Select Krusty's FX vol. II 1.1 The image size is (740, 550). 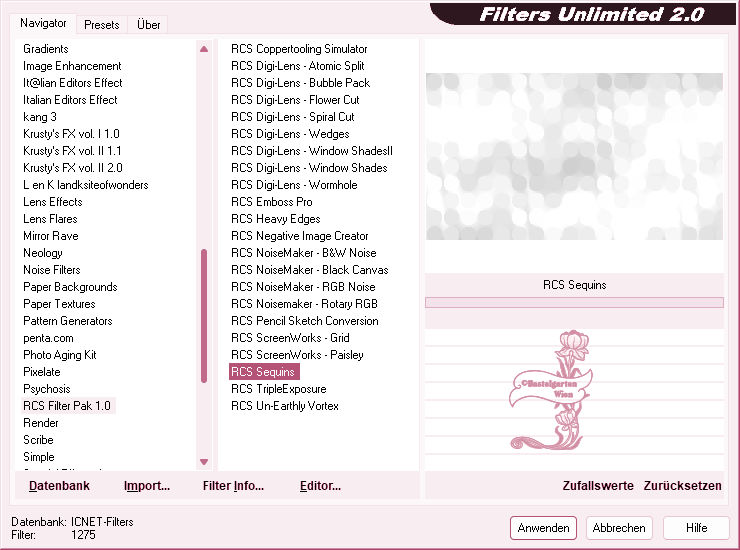tap(72, 151)
